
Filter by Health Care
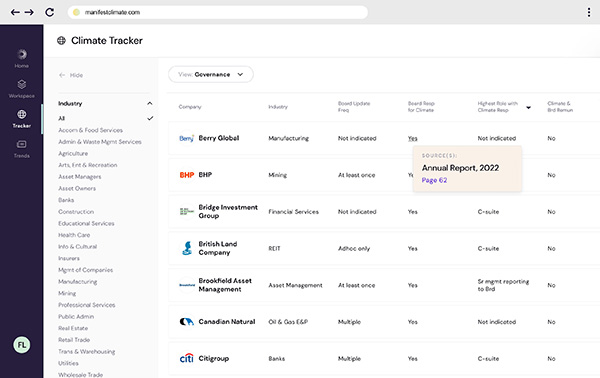pyautogui.click(x=74, y=235)
